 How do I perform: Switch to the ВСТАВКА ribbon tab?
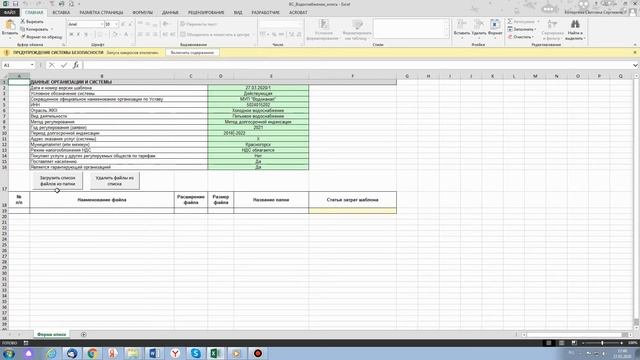[61, 12]
